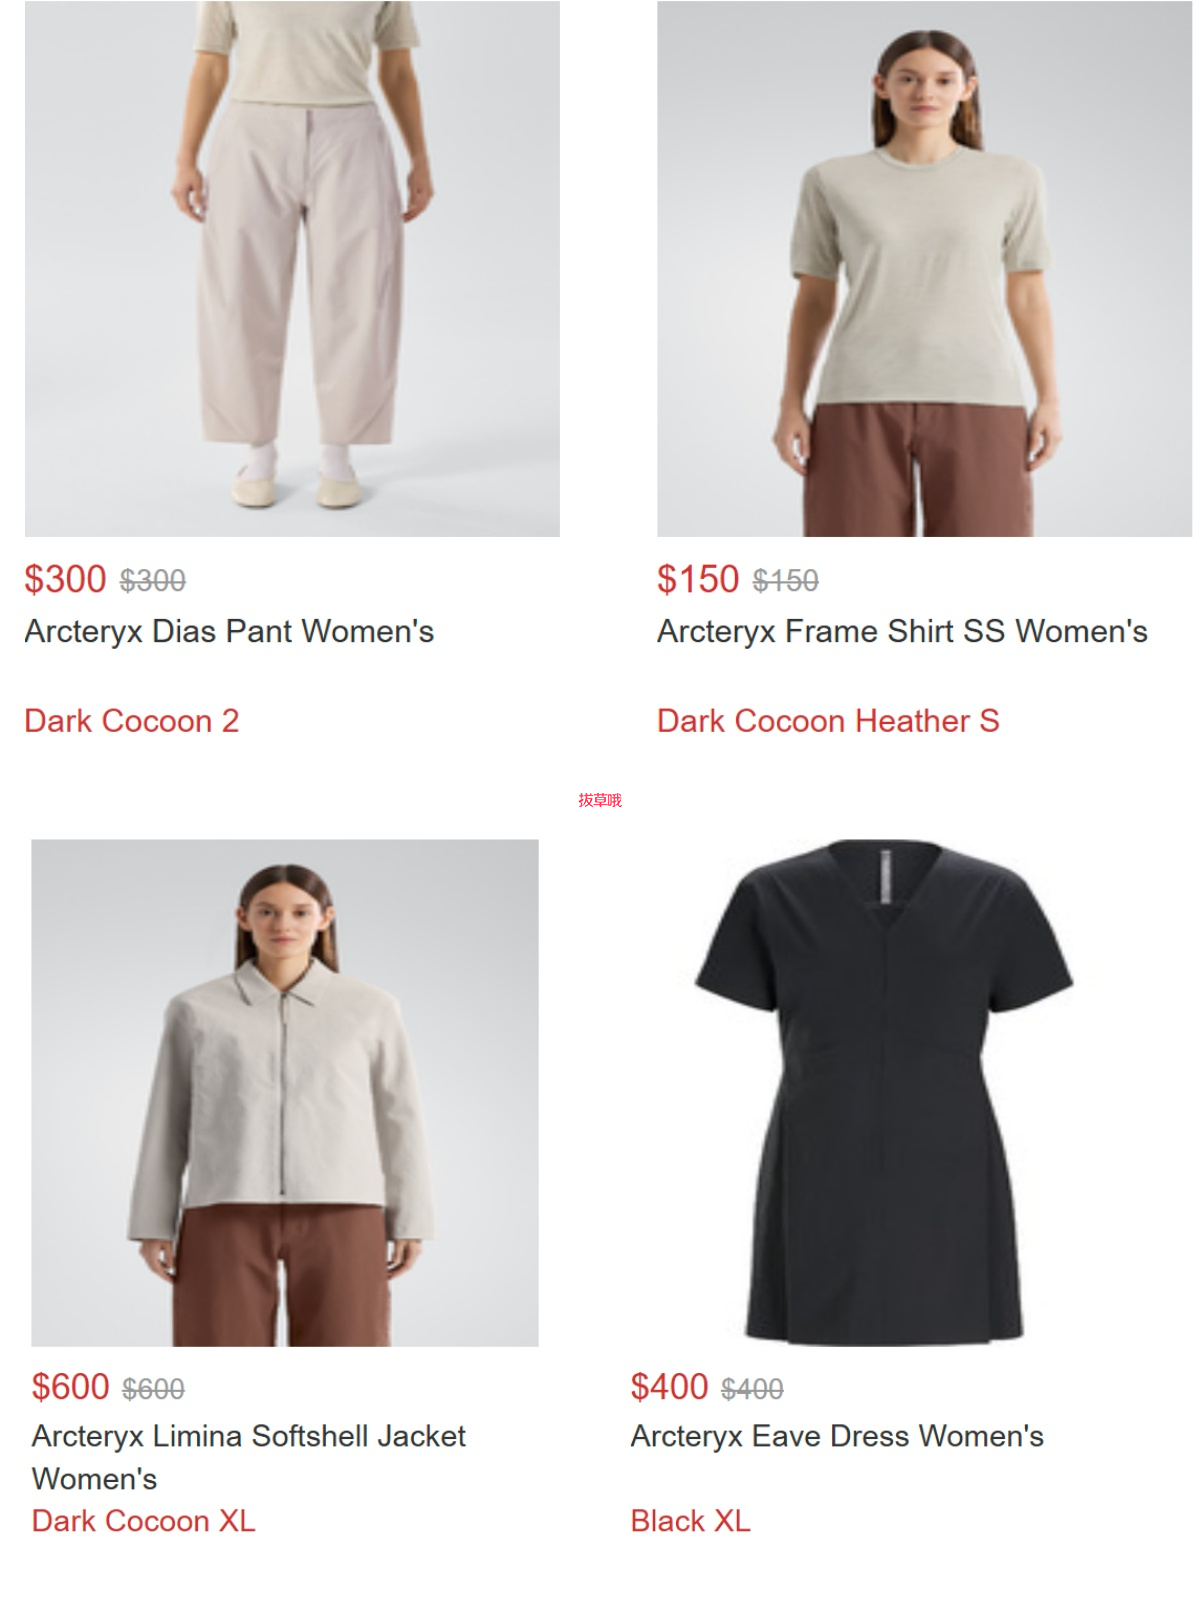Click the struck-through $400 original price

point(752,1389)
